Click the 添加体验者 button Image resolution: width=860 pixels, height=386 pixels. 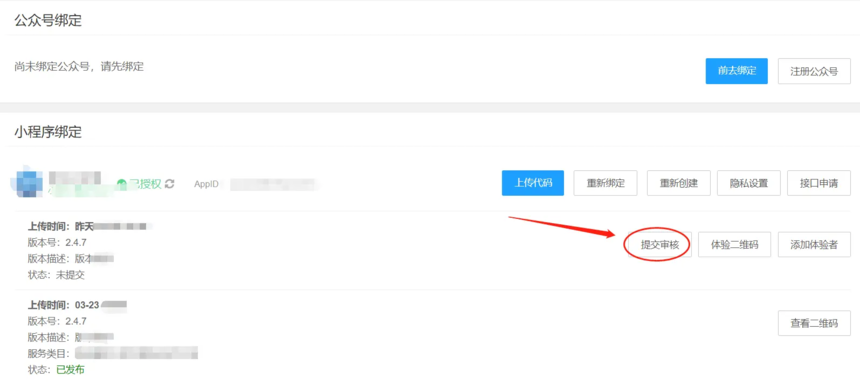pos(814,245)
